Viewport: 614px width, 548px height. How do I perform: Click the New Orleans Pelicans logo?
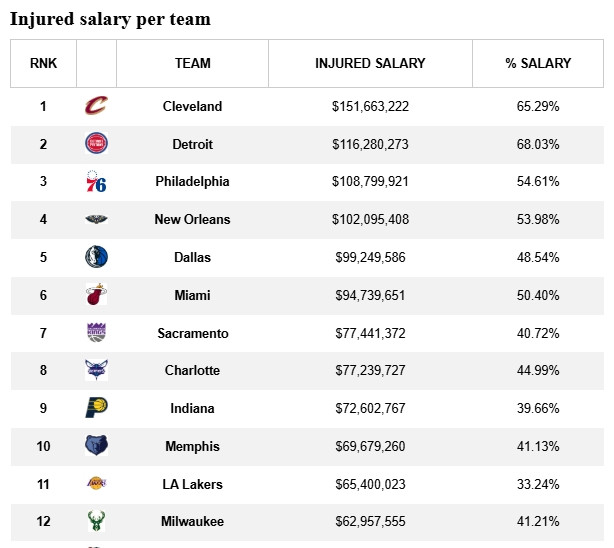(96, 219)
